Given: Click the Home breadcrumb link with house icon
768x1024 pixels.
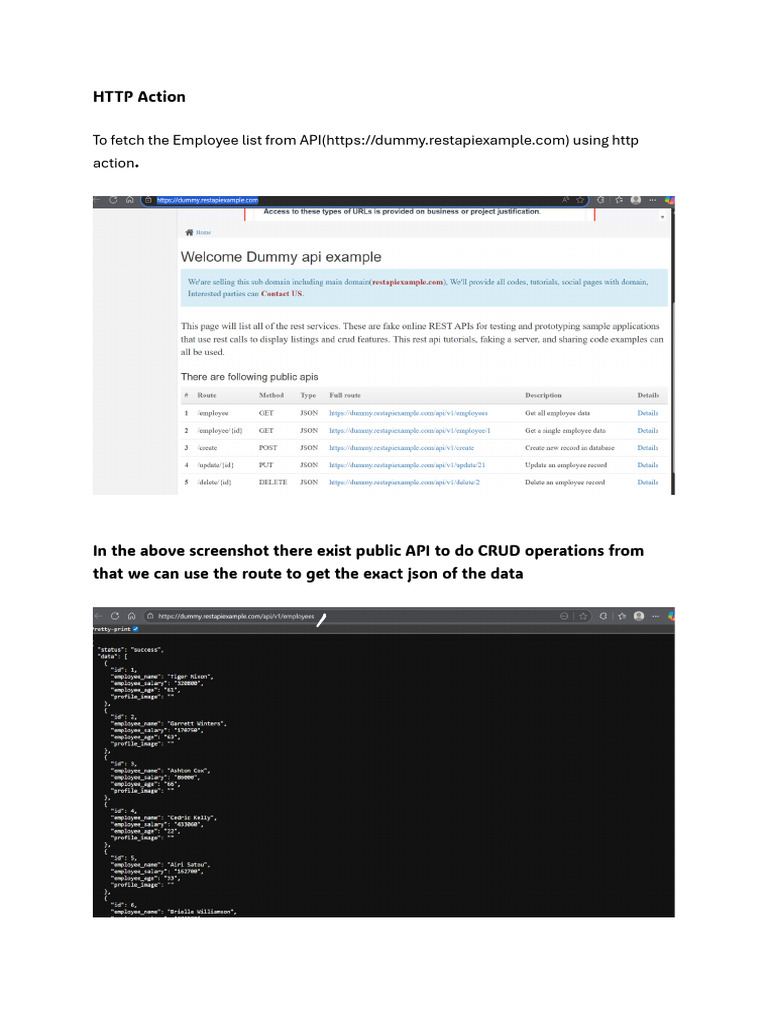Looking at the screenshot, I should pyautogui.click(x=199, y=232).
